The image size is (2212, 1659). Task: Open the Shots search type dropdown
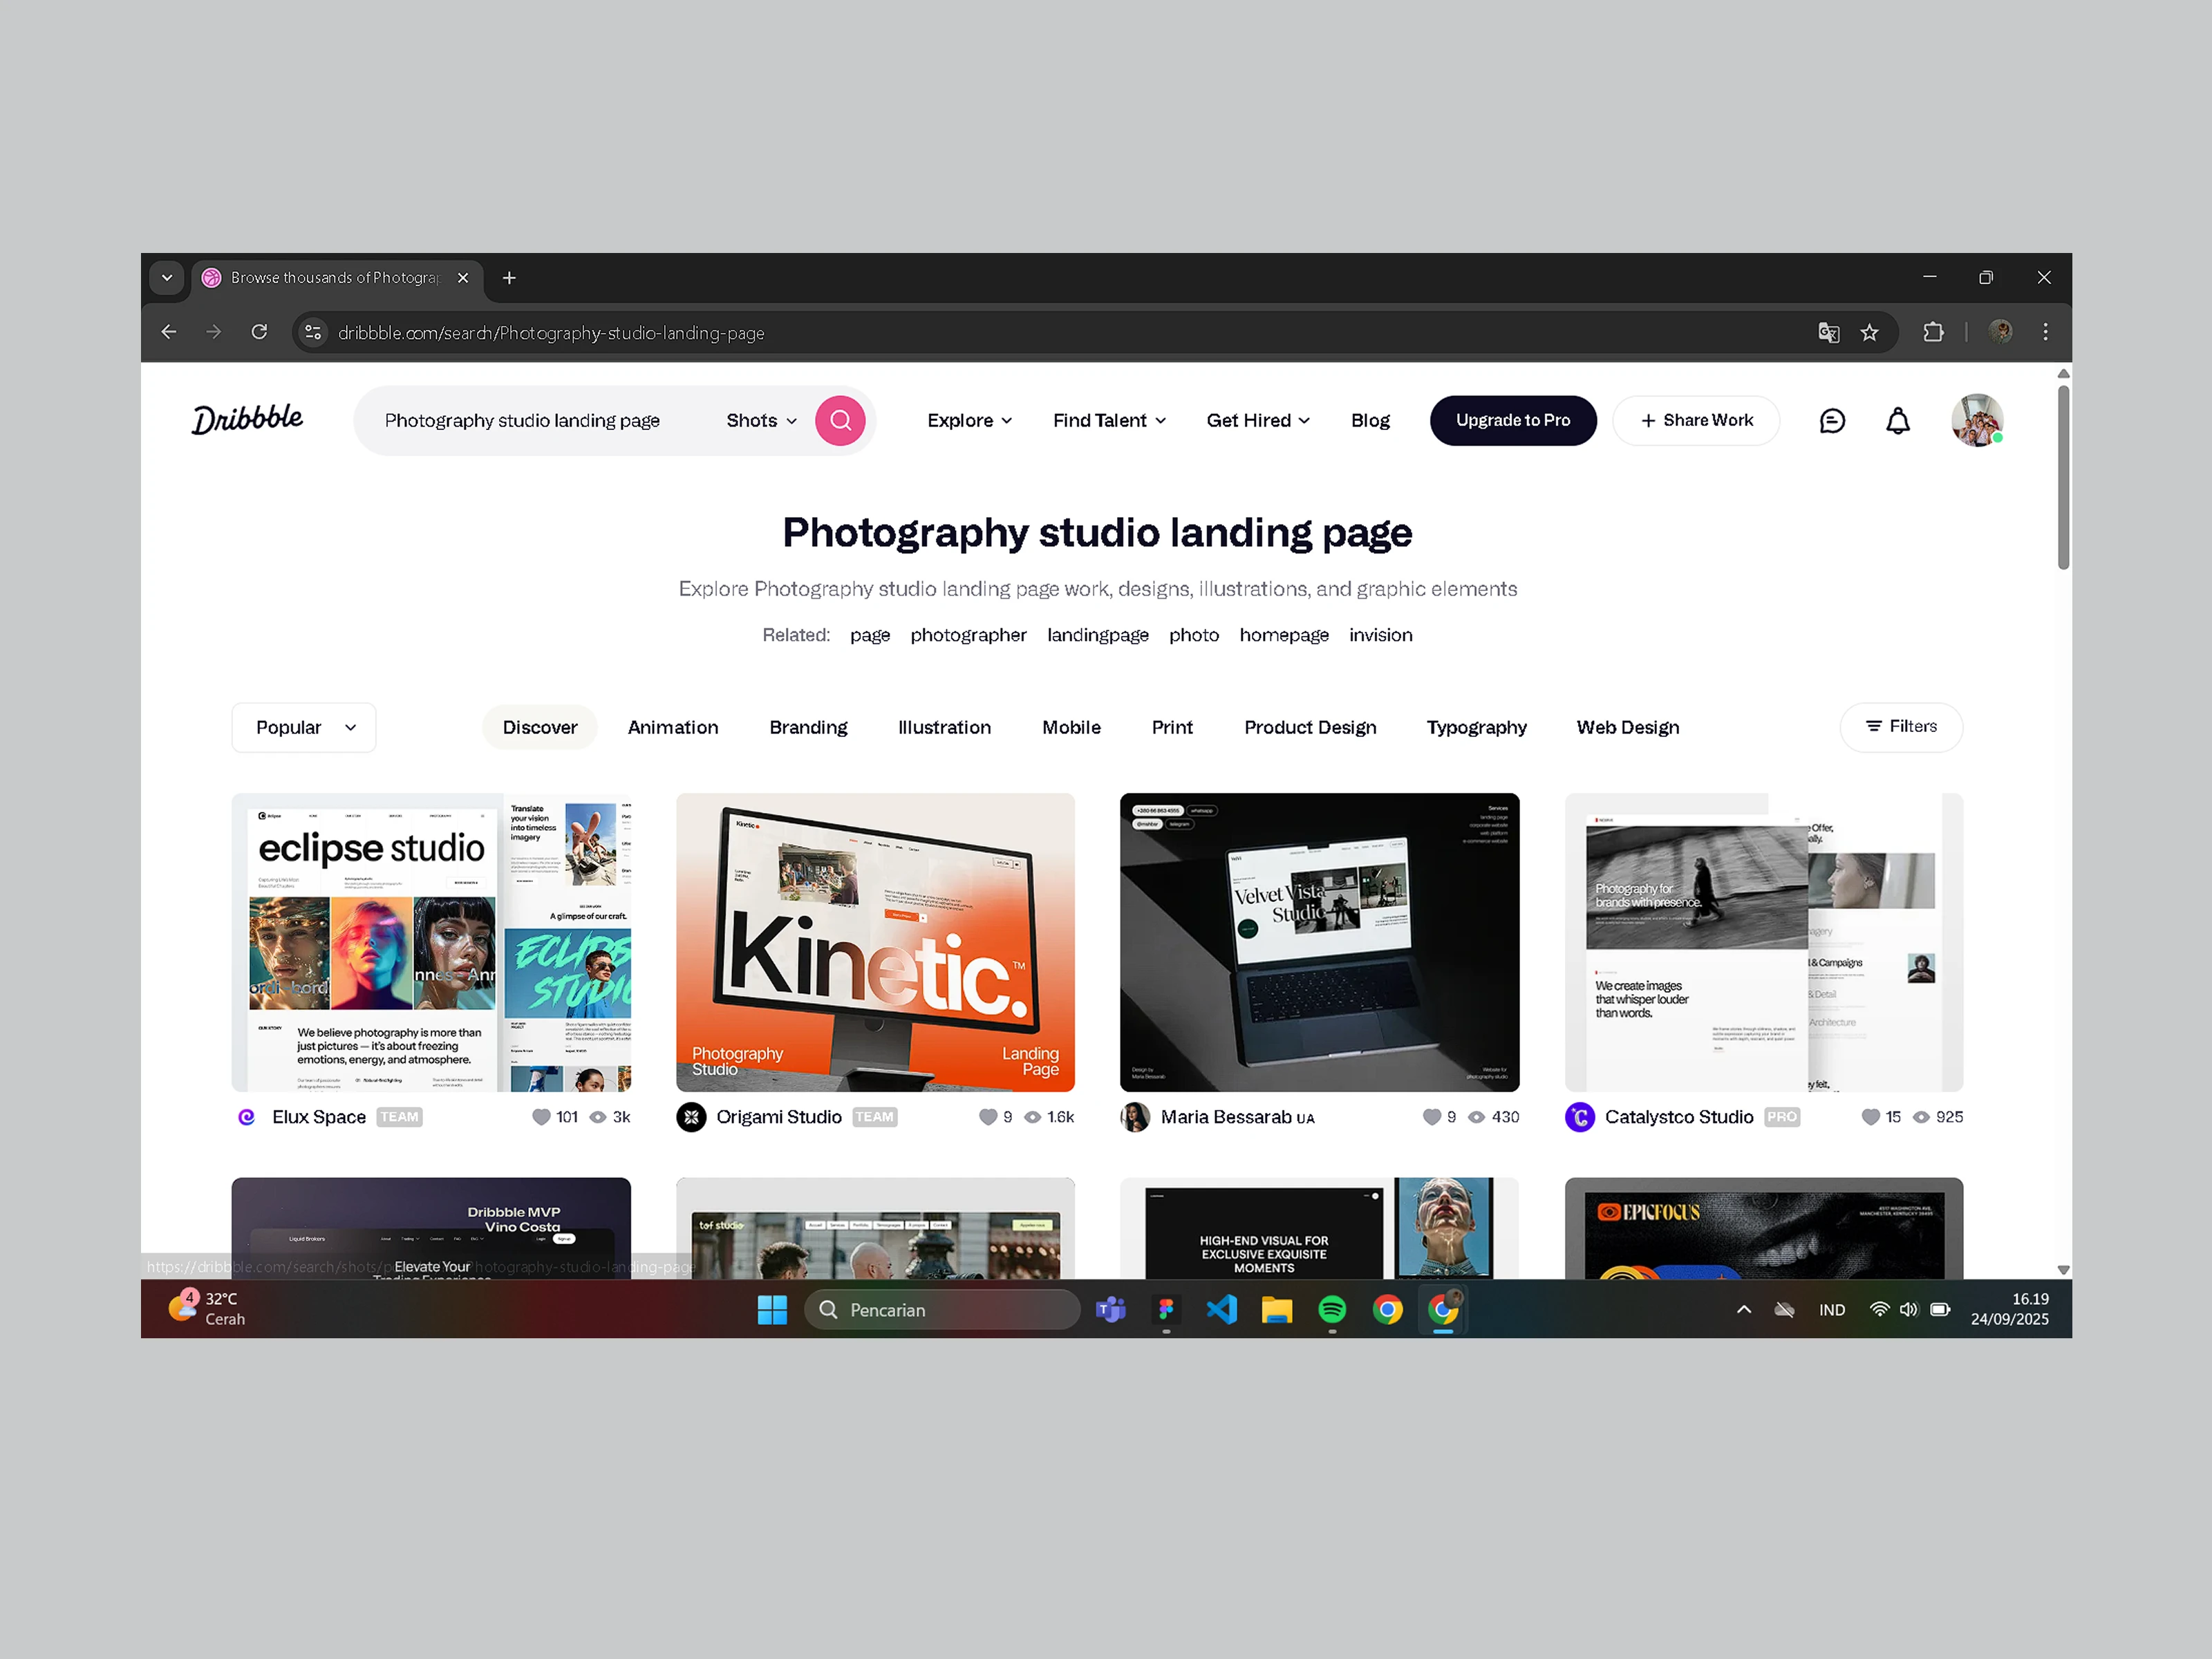pos(761,421)
